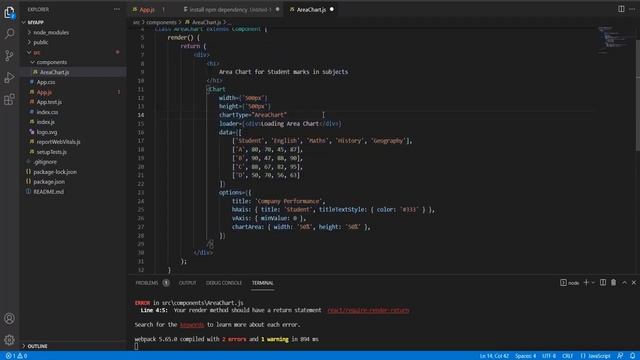This screenshot has width=640, height=360.
Task: Maximize the panel with up chevron
Action: tap(624, 282)
